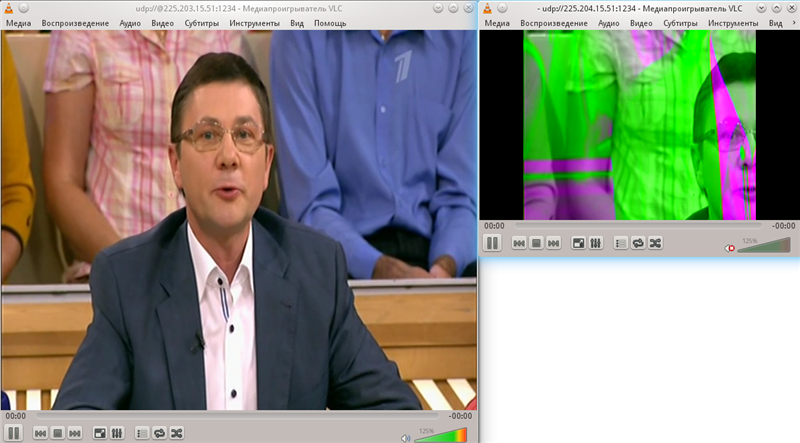Open Видео menu in right VLC window
The height and width of the screenshot is (443, 800).
[x=641, y=23]
